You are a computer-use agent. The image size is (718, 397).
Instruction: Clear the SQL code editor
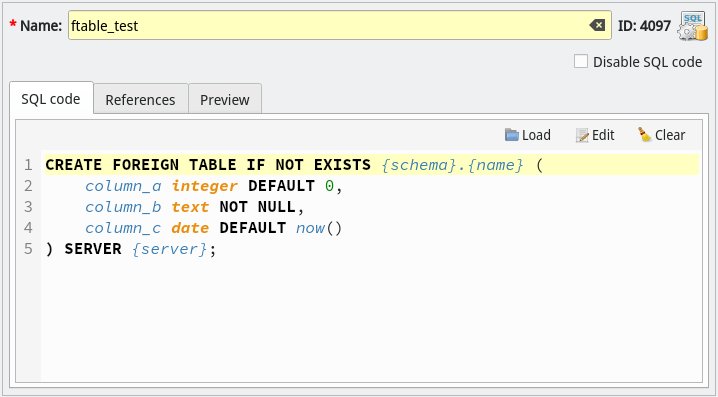click(662, 135)
